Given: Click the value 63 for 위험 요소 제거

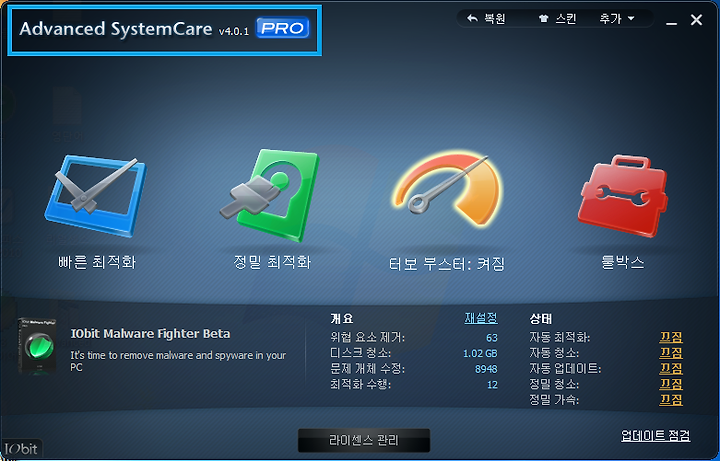Looking at the screenshot, I should pyautogui.click(x=492, y=338).
